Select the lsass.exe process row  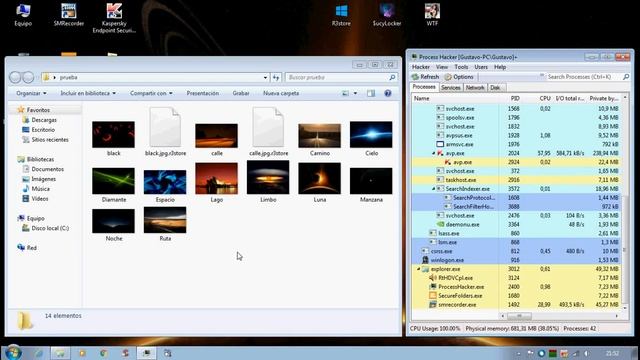click(516, 233)
